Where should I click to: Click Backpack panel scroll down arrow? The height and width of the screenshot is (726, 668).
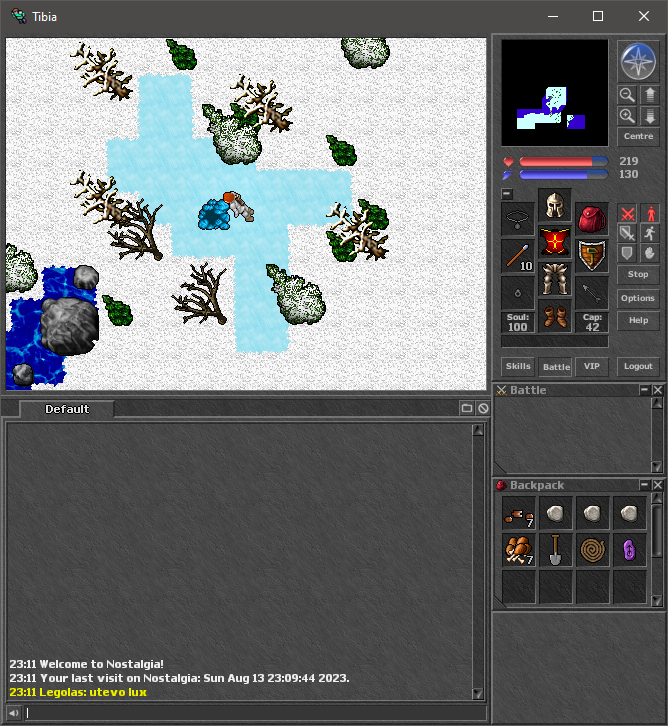657,601
